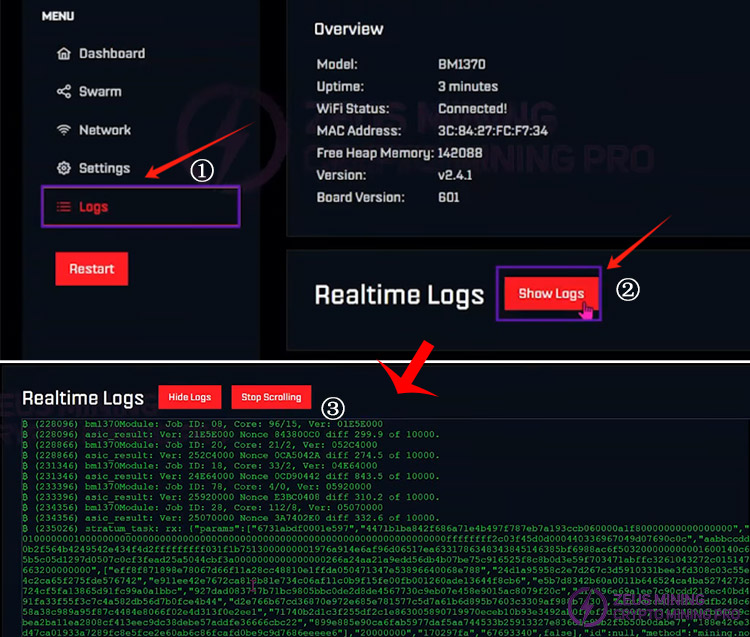This screenshot has width=750, height=637.
Task: Click the log line with diff 274.5
Action: [x=231, y=455]
